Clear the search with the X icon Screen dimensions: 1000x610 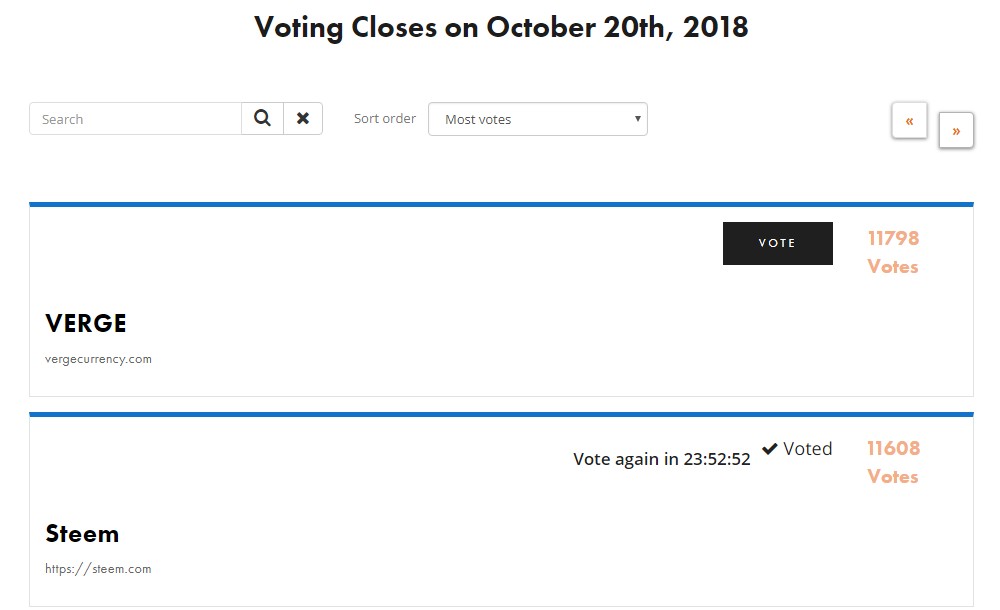(x=303, y=118)
